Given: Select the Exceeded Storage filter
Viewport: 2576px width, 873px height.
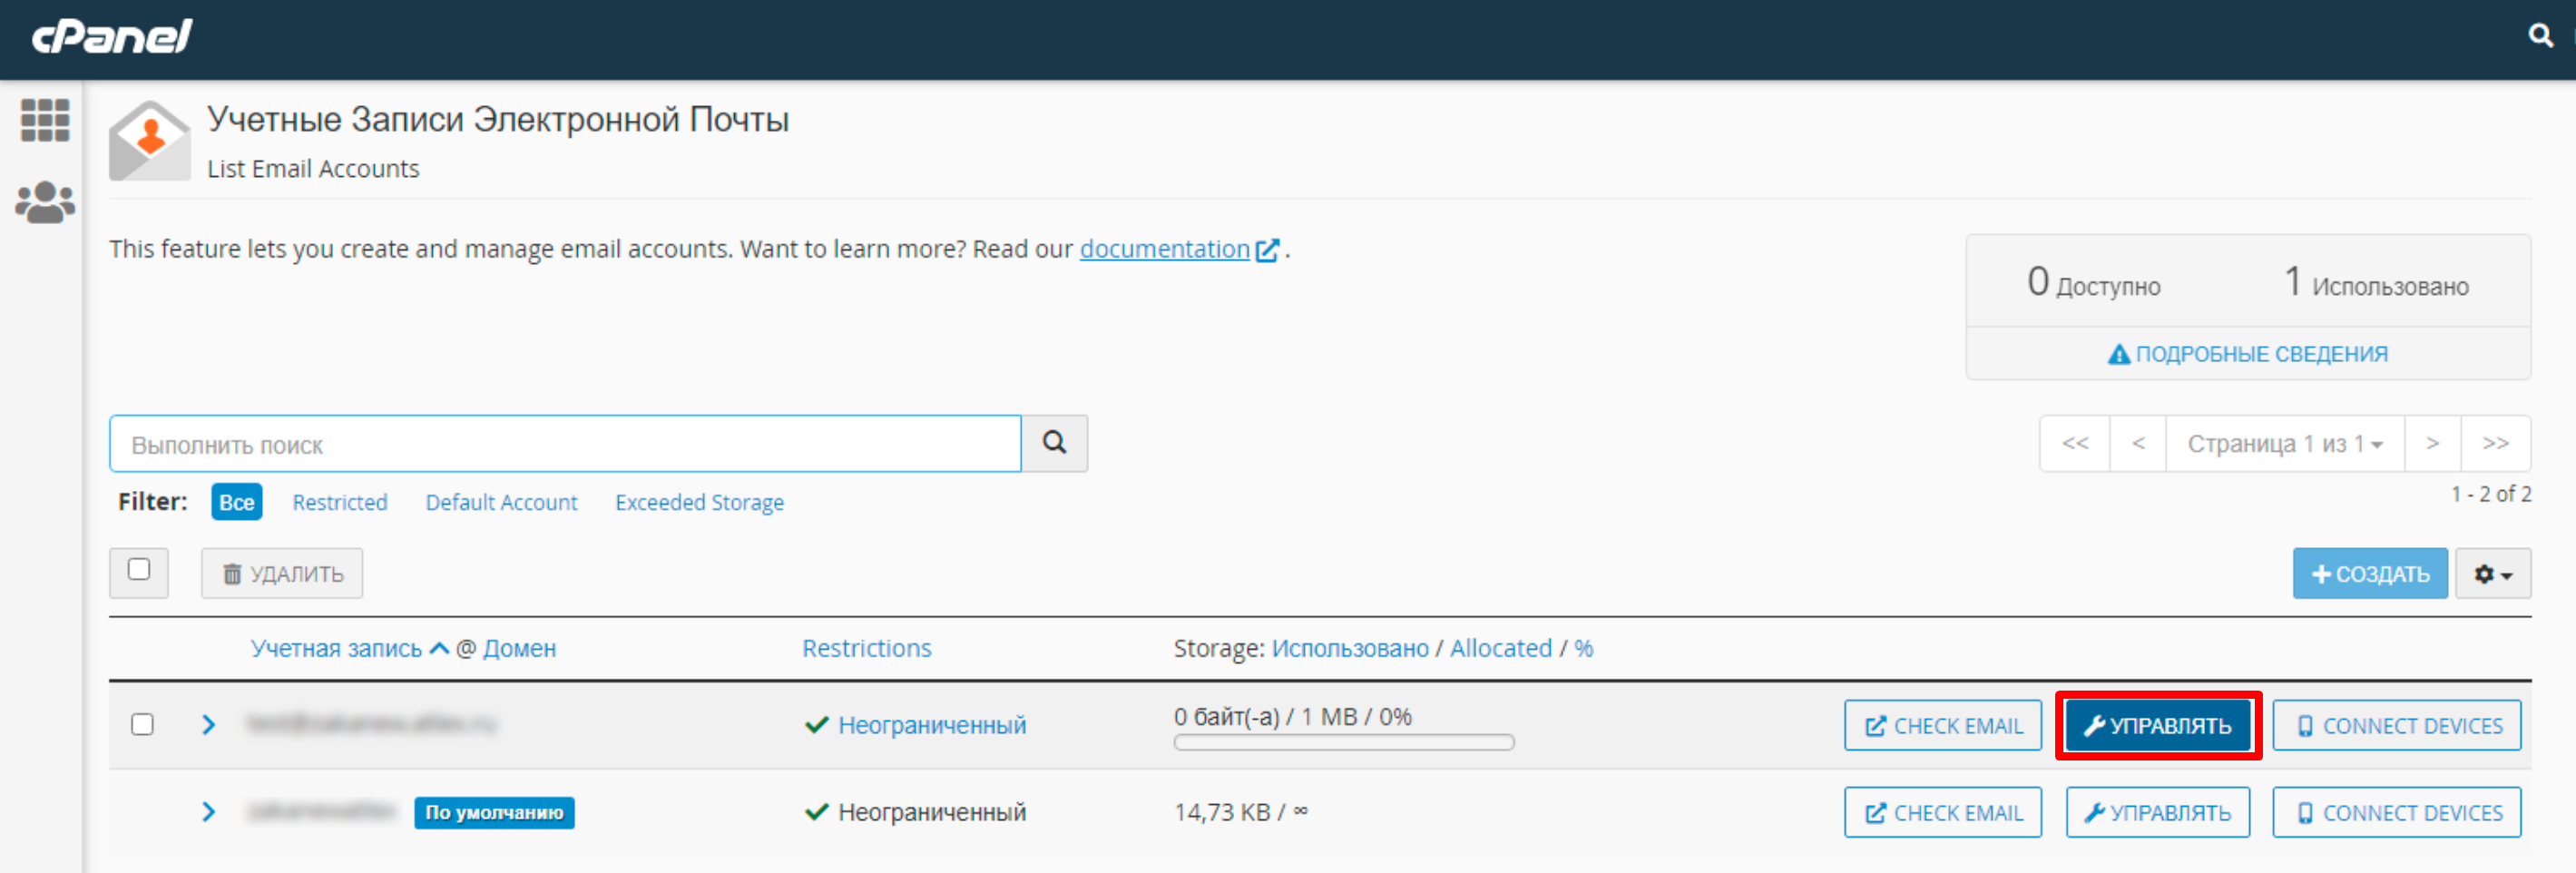Looking at the screenshot, I should pos(699,502).
